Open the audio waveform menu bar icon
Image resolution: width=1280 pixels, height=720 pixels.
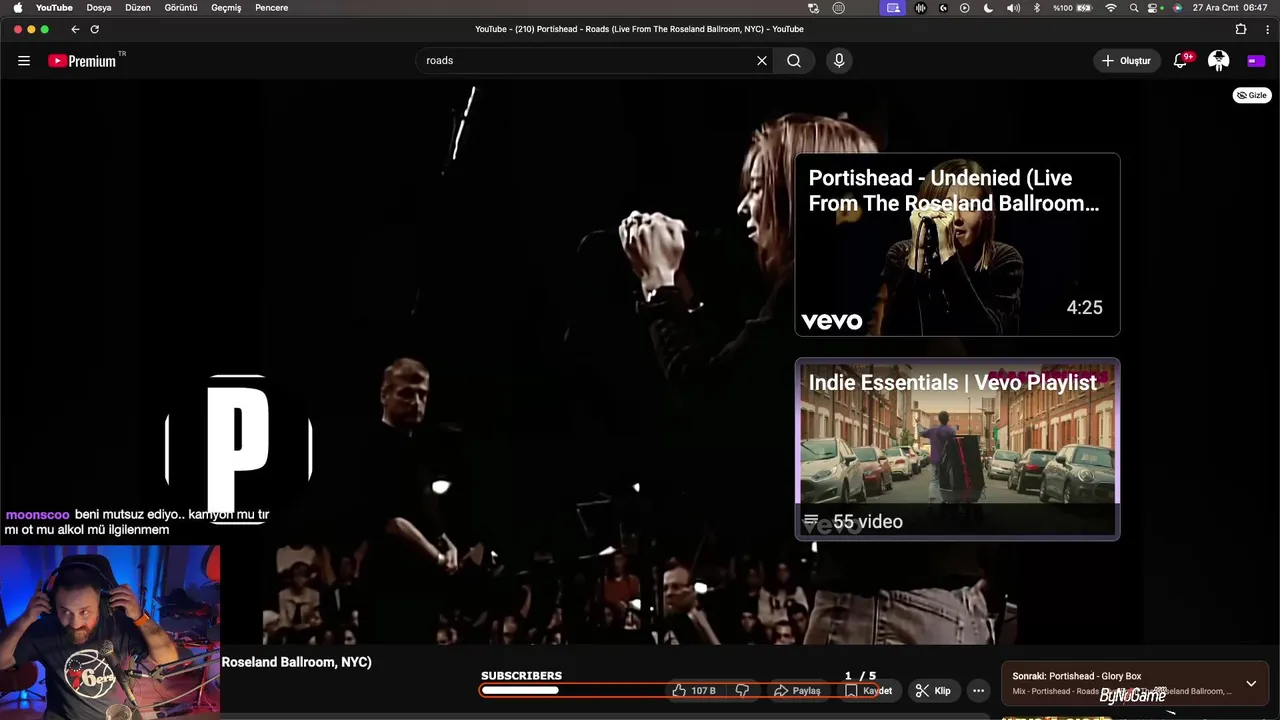point(920,8)
